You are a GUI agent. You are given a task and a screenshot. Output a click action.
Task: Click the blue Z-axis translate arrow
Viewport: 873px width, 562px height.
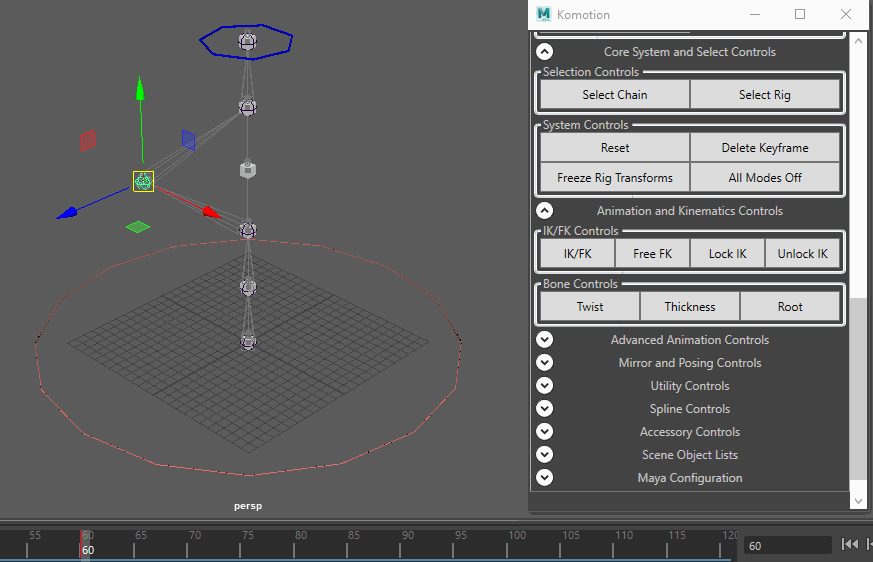coord(68,213)
